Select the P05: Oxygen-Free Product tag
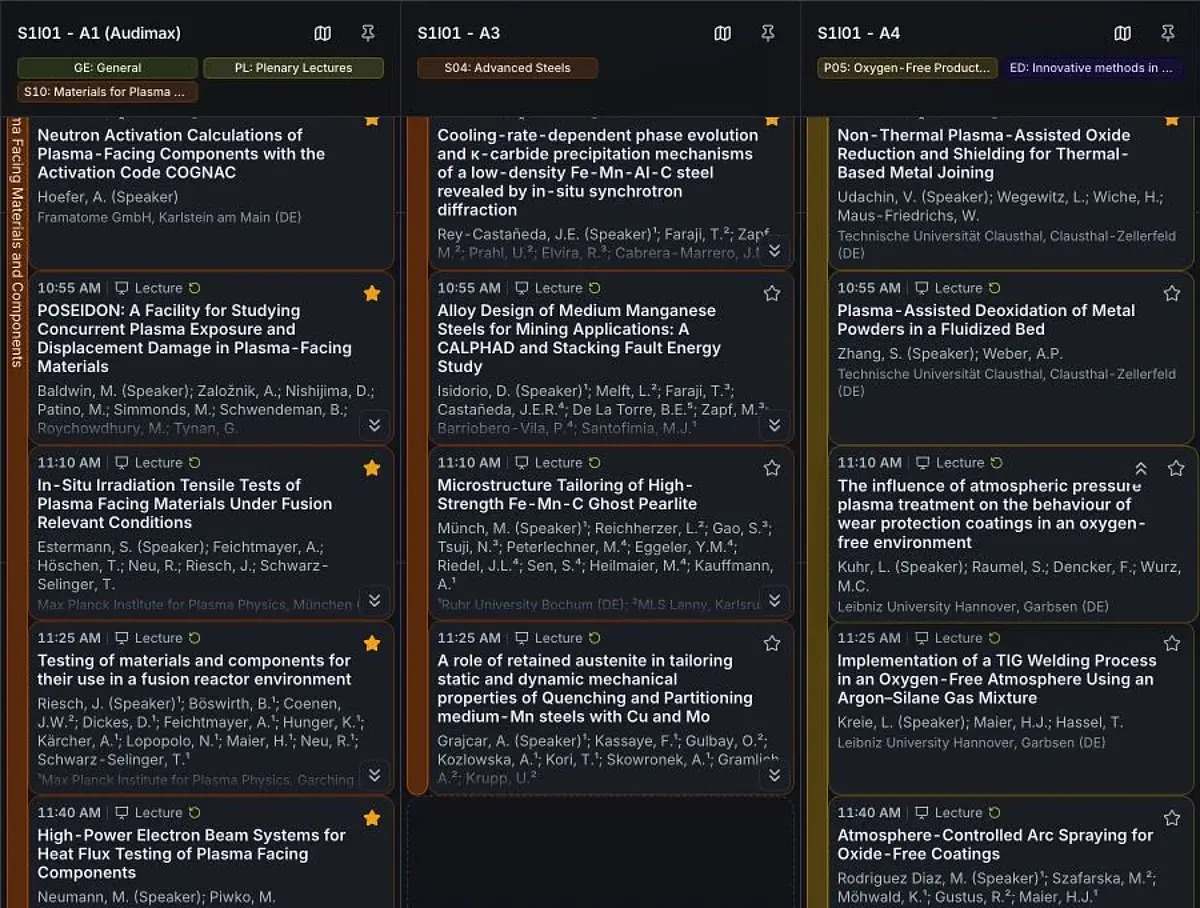 click(908, 68)
